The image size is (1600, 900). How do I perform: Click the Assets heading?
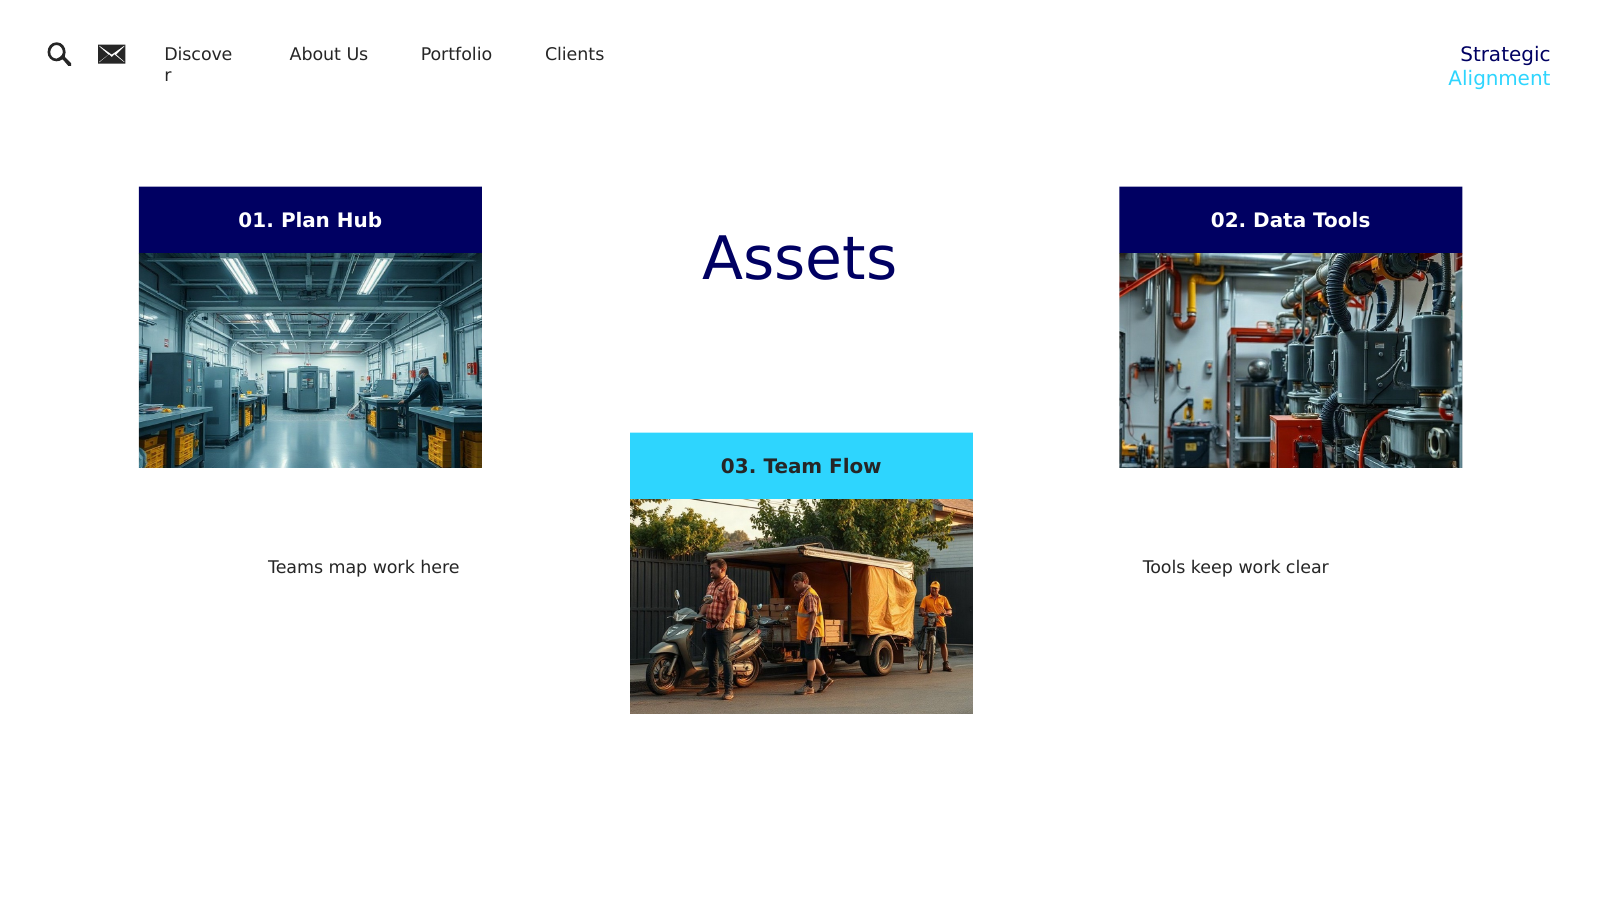tap(799, 258)
